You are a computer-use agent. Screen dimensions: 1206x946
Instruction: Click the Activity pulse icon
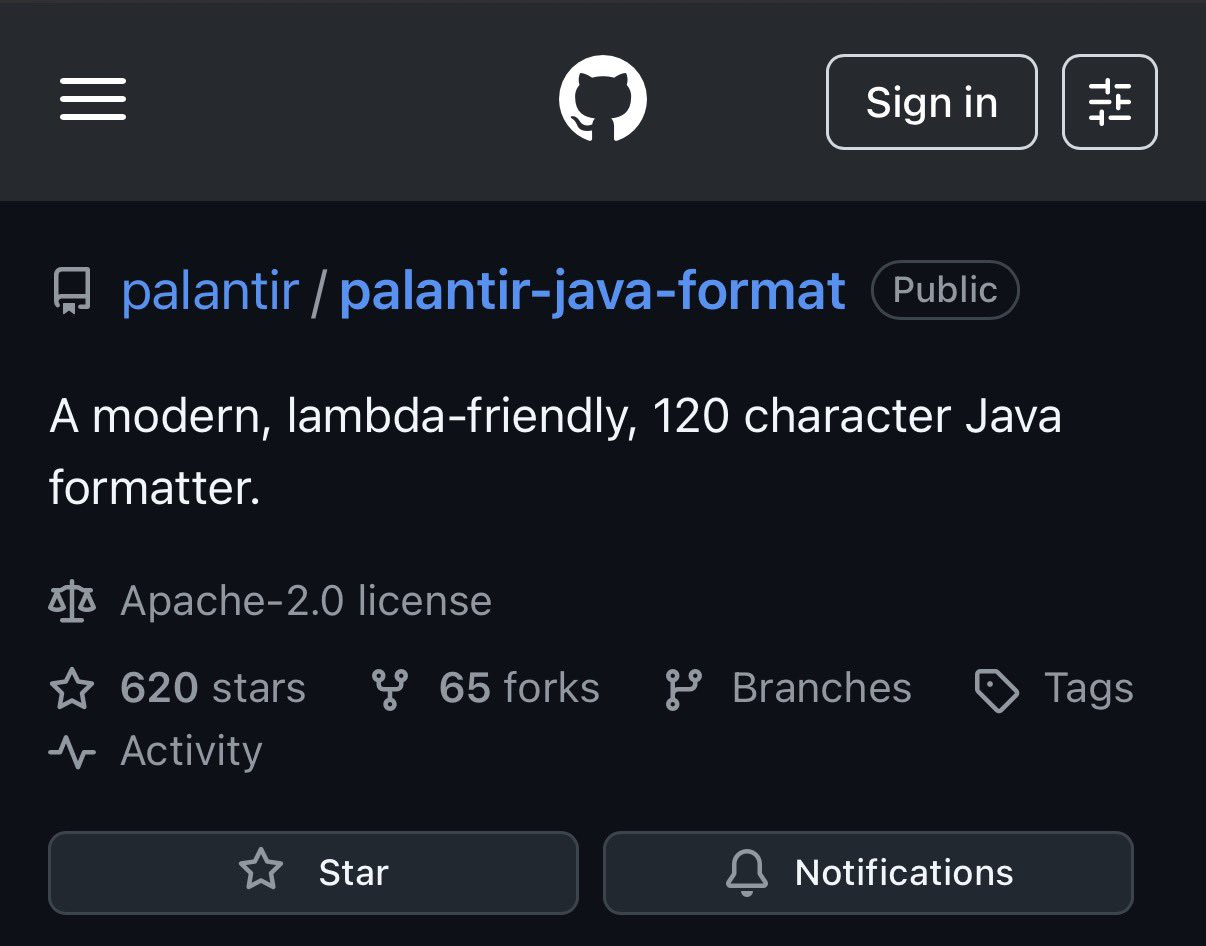click(x=72, y=752)
